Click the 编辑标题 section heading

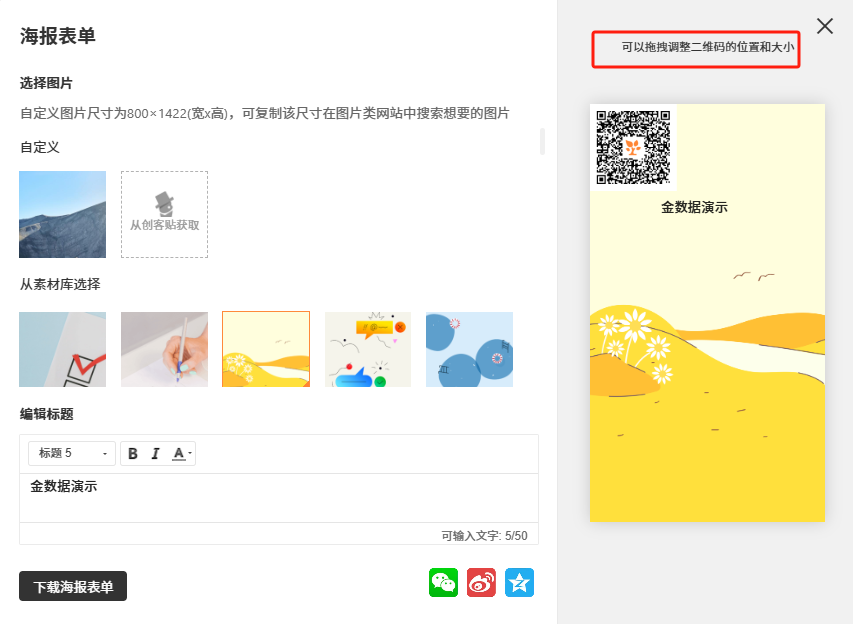(x=47, y=415)
